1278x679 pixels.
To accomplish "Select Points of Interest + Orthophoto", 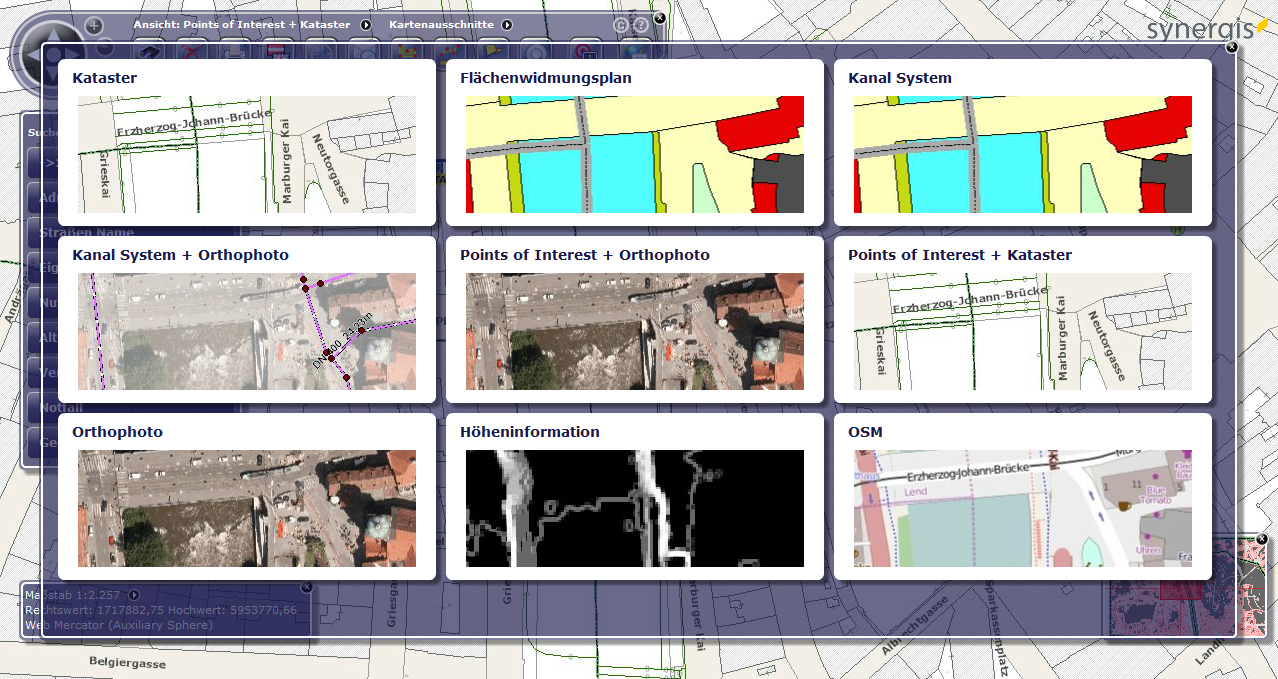I will pos(635,319).
